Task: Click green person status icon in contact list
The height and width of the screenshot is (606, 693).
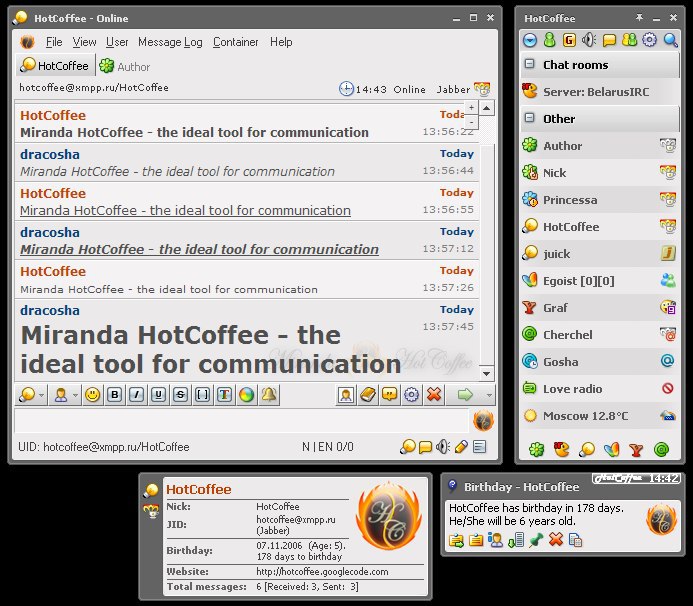Action: point(549,40)
